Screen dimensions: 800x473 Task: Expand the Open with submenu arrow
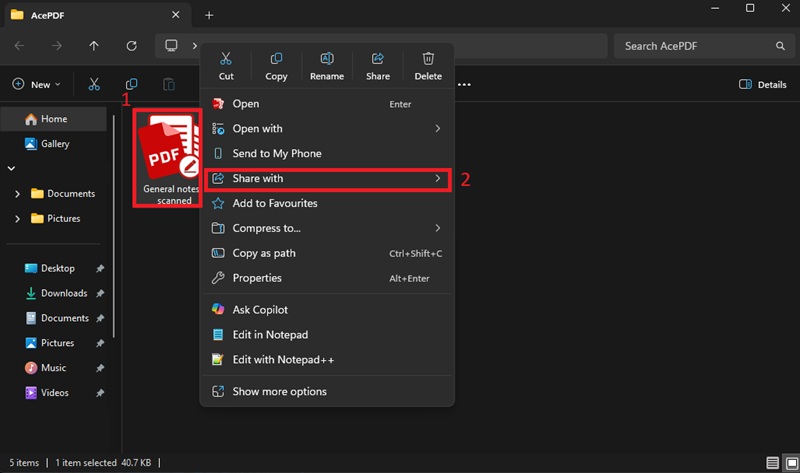coord(437,129)
